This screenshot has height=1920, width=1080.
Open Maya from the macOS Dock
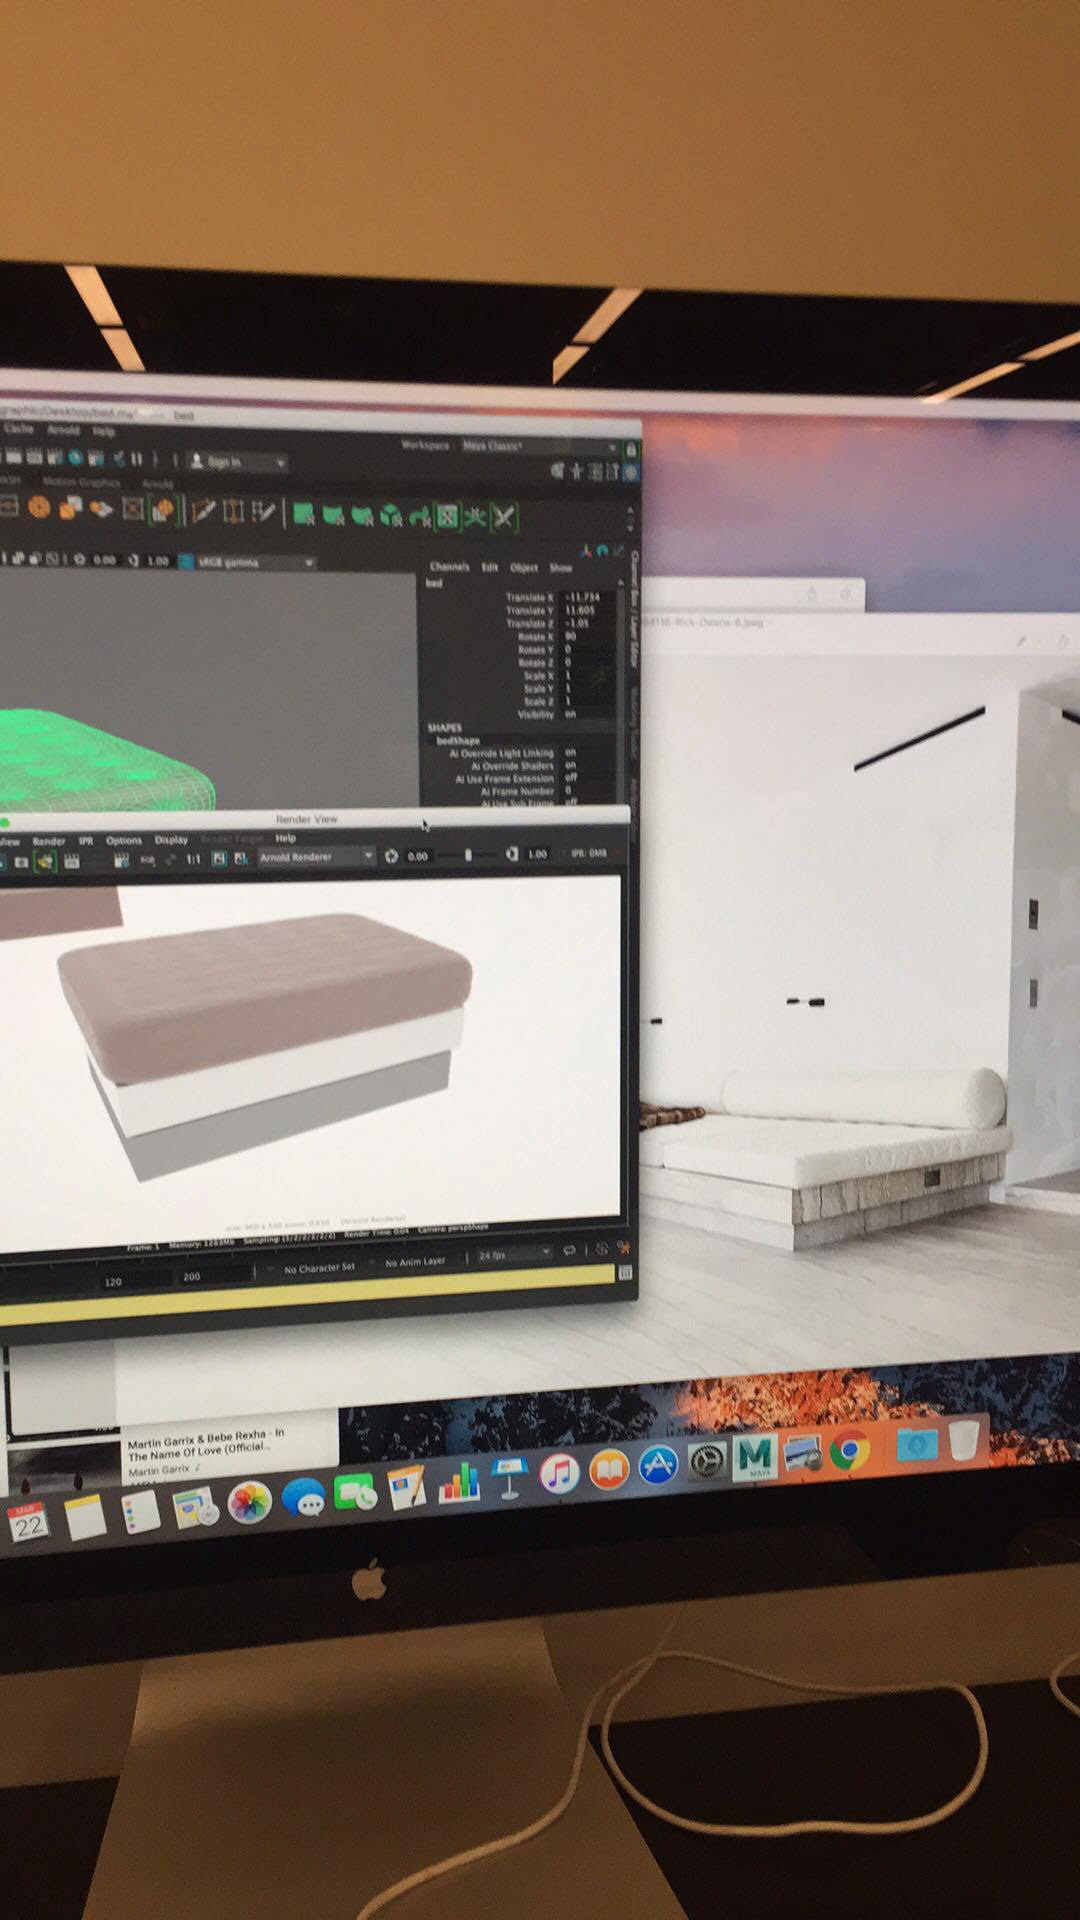point(755,1458)
